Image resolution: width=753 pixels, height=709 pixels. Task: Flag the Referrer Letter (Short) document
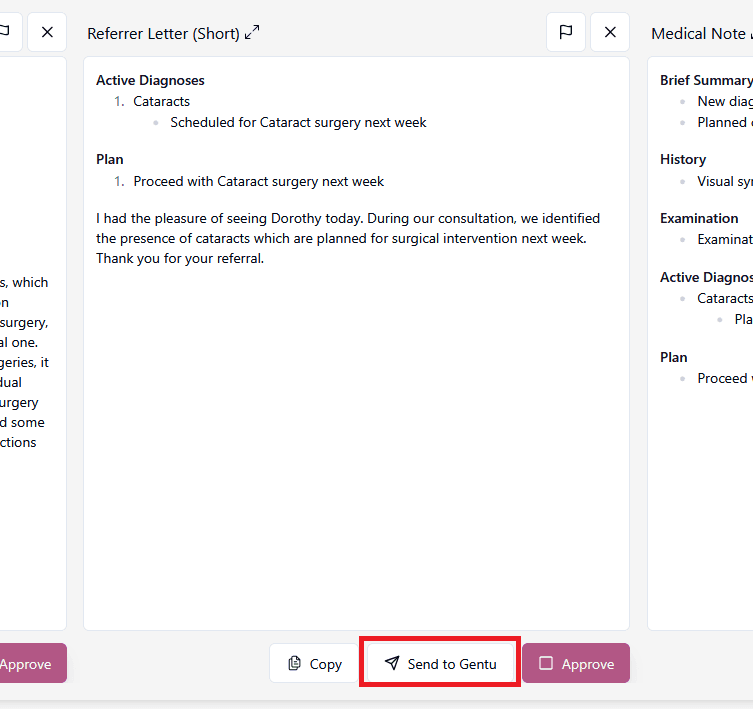click(566, 32)
